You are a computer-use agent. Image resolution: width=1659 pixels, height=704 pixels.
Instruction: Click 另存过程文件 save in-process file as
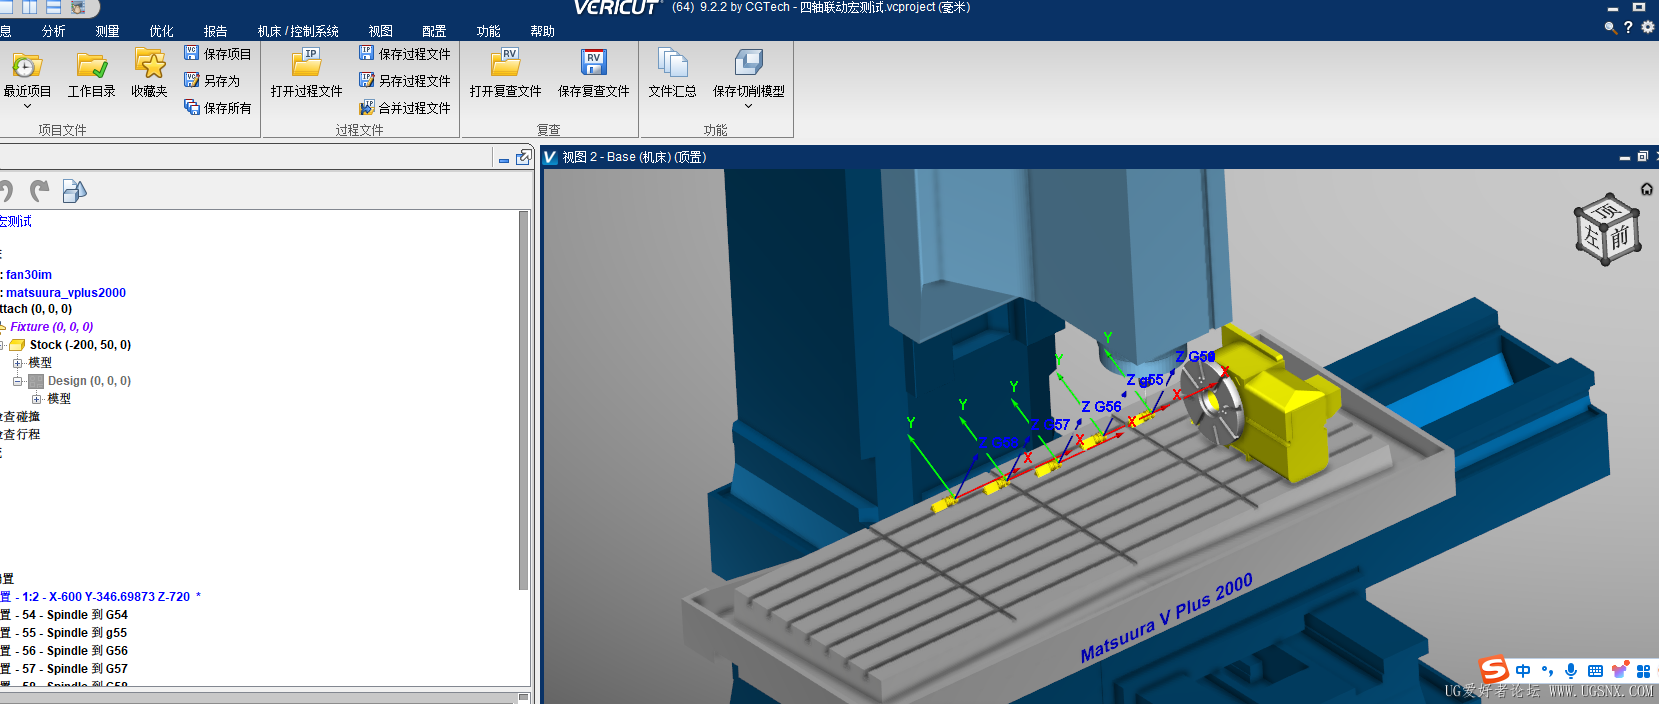405,81
